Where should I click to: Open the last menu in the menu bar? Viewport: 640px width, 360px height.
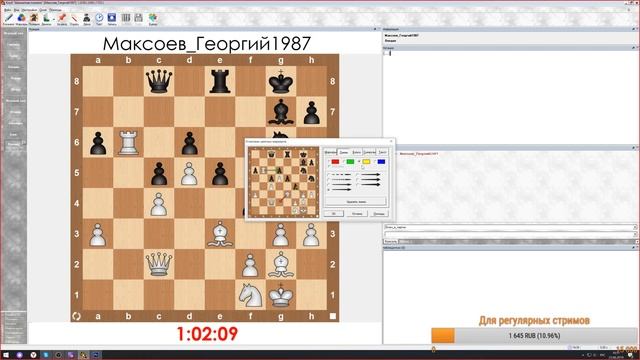(x=55, y=10)
